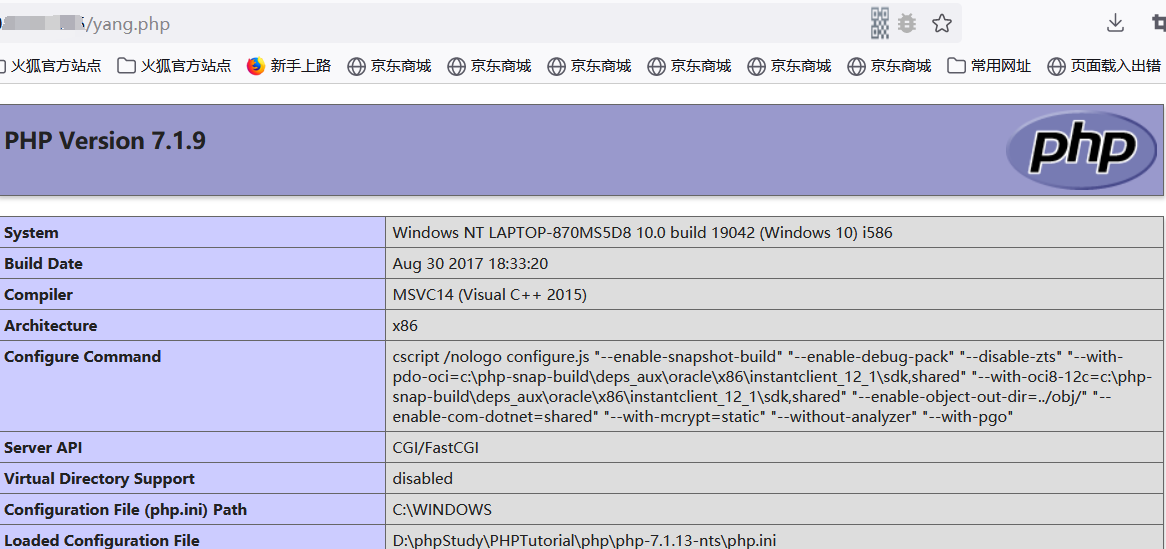Click the Windows NT LAPTOP-870MS5D8 system value
The image size is (1166, 549).
[x=642, y=233]
